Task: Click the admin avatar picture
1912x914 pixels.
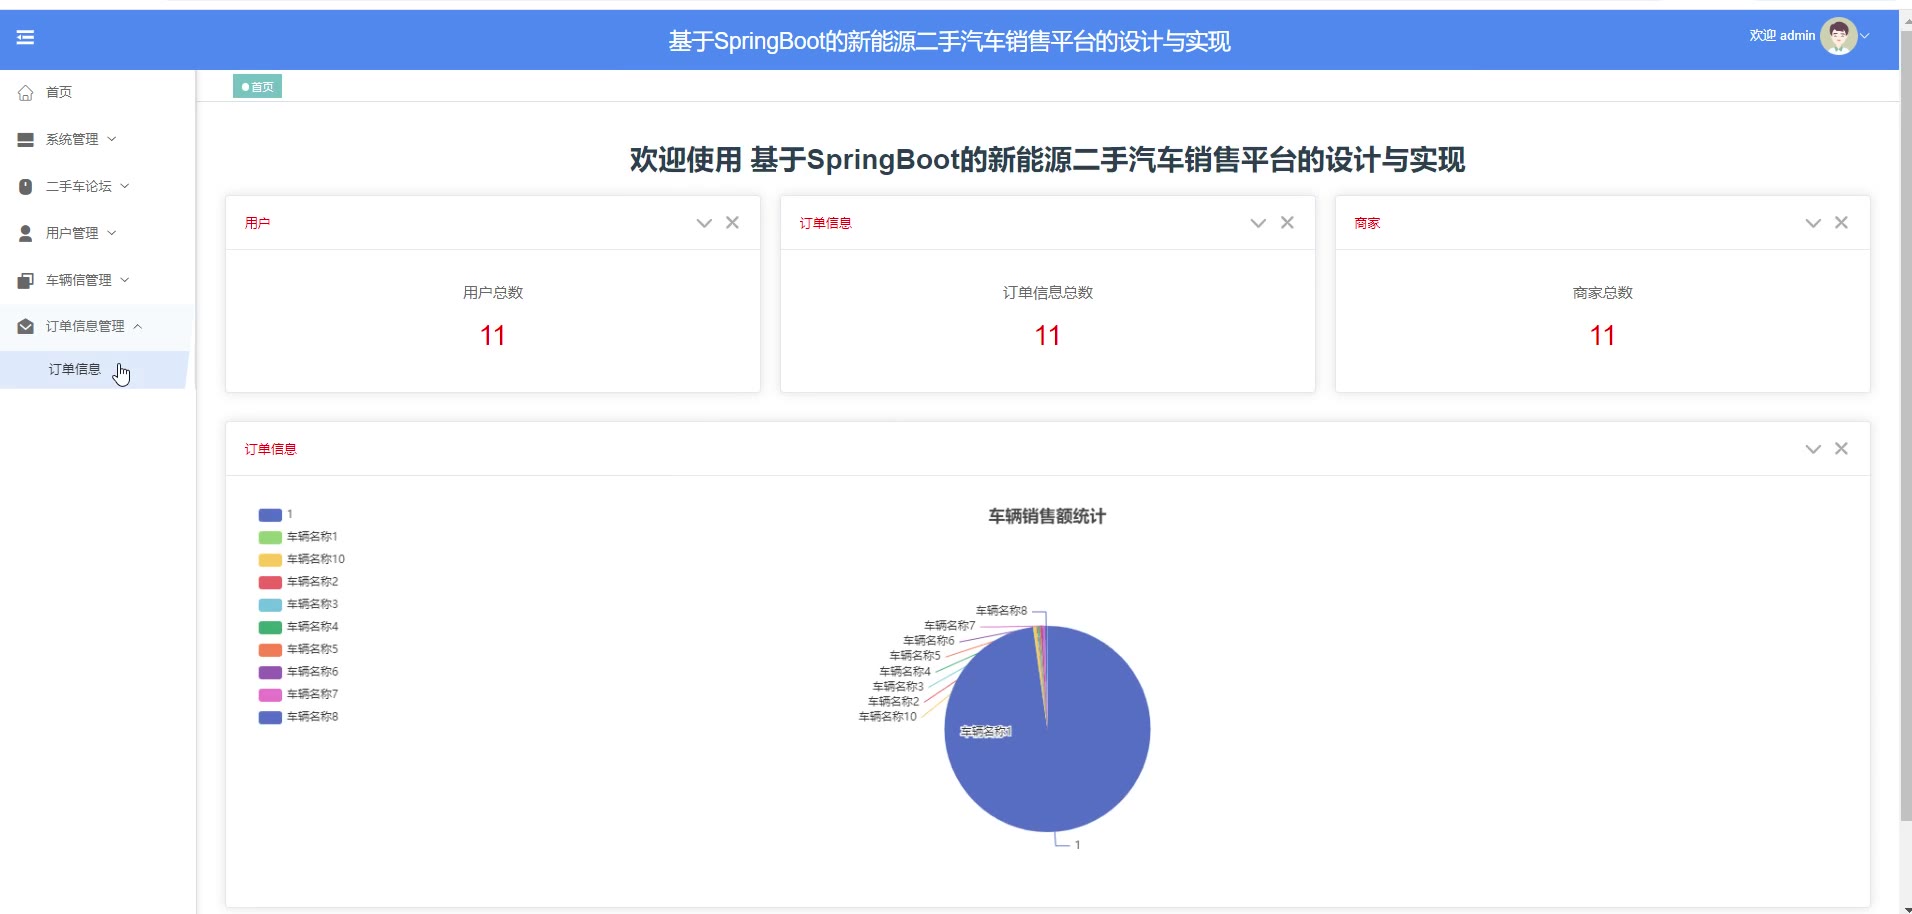Action: 1838,36
